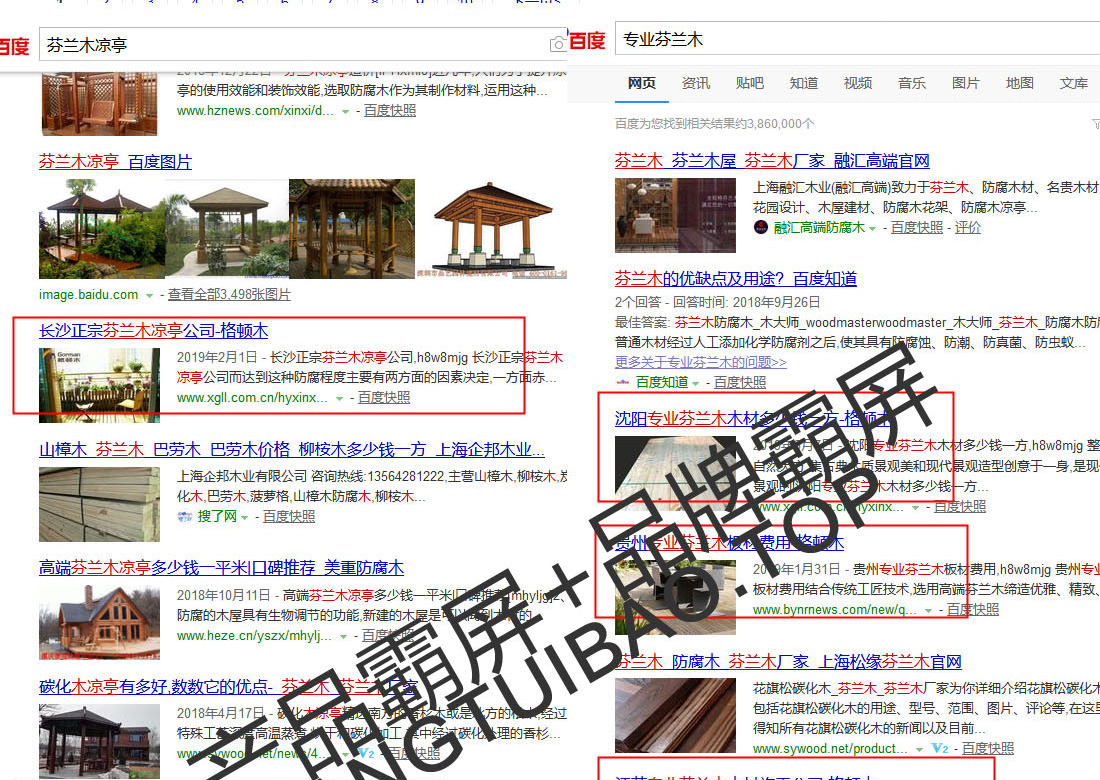Screen dimensions: 1100x780
Task: Open 百度快照 for www.bynrnews.com result
Action: (973, 609)
